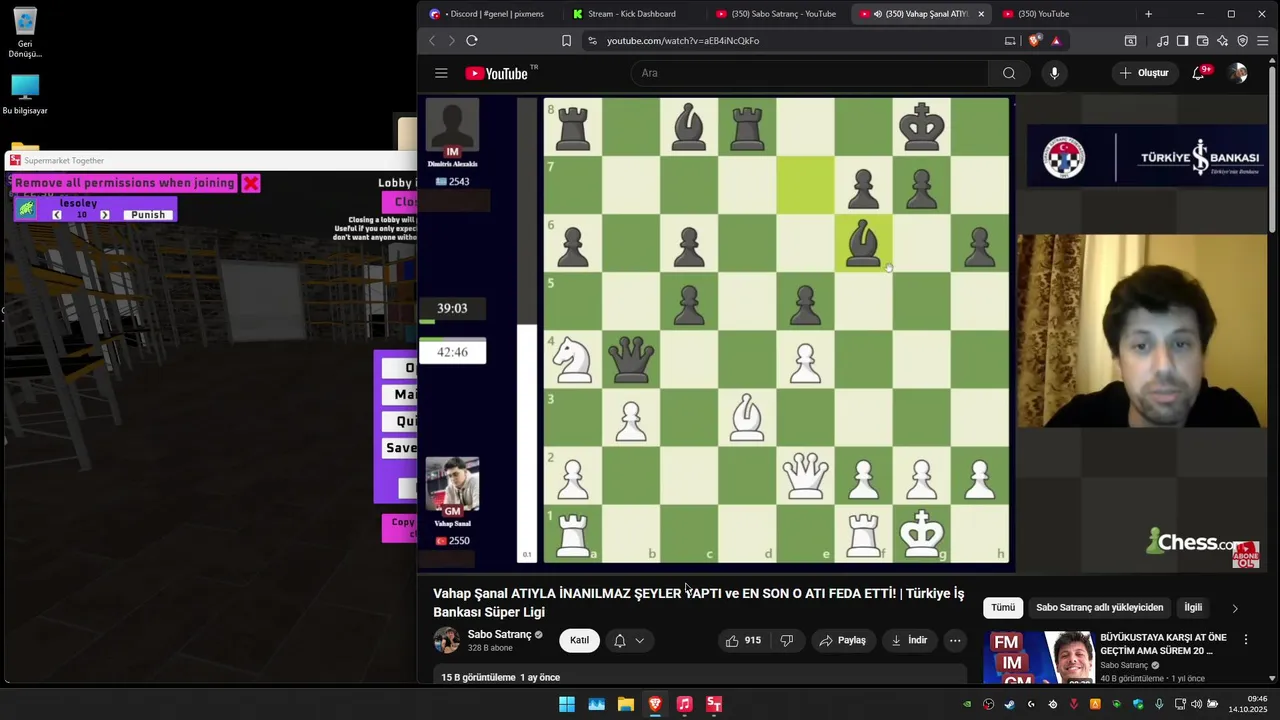Toggle Brave sidebar panel icon

[x=1182, y=41]
